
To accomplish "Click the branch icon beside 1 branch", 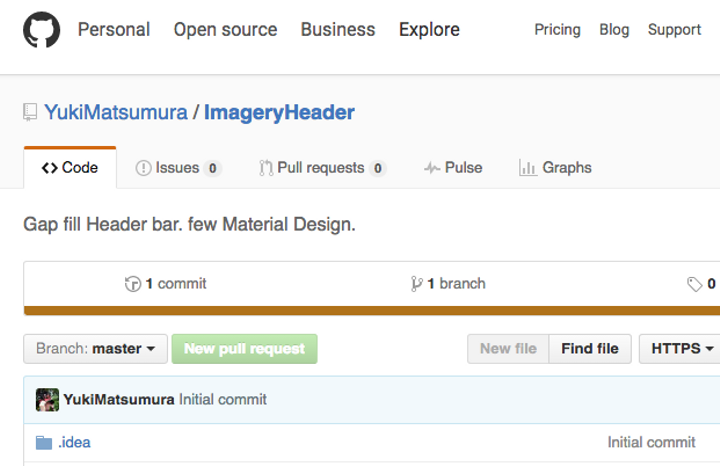I will tap(416, 284).
